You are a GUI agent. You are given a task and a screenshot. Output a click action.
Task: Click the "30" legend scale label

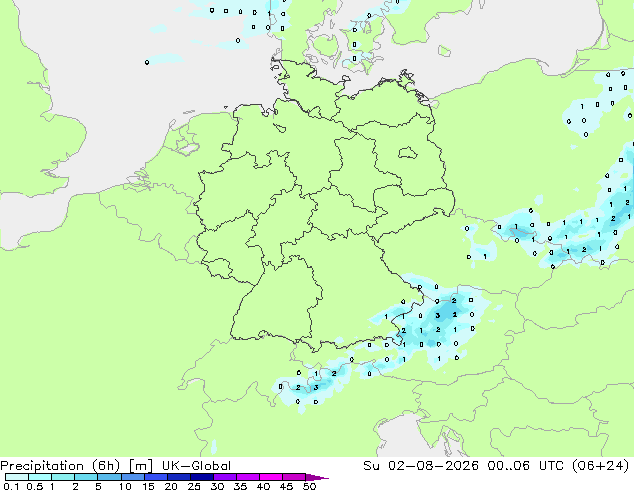point(218,486)
